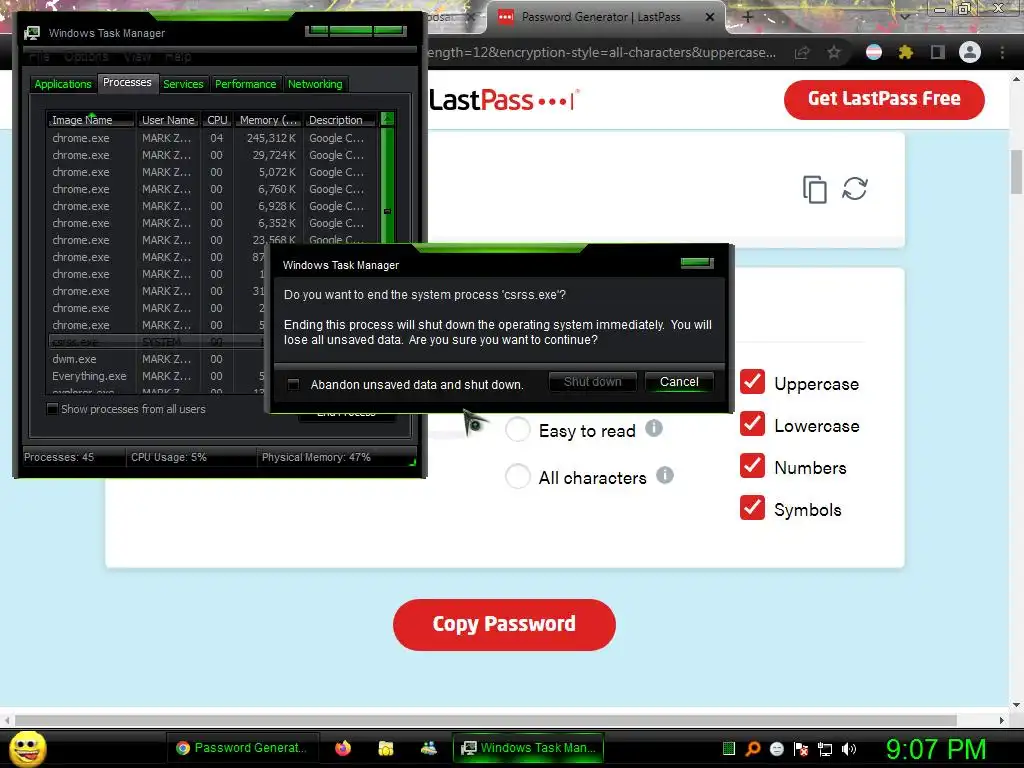Open Chrome side panel icon

[938, 52]
